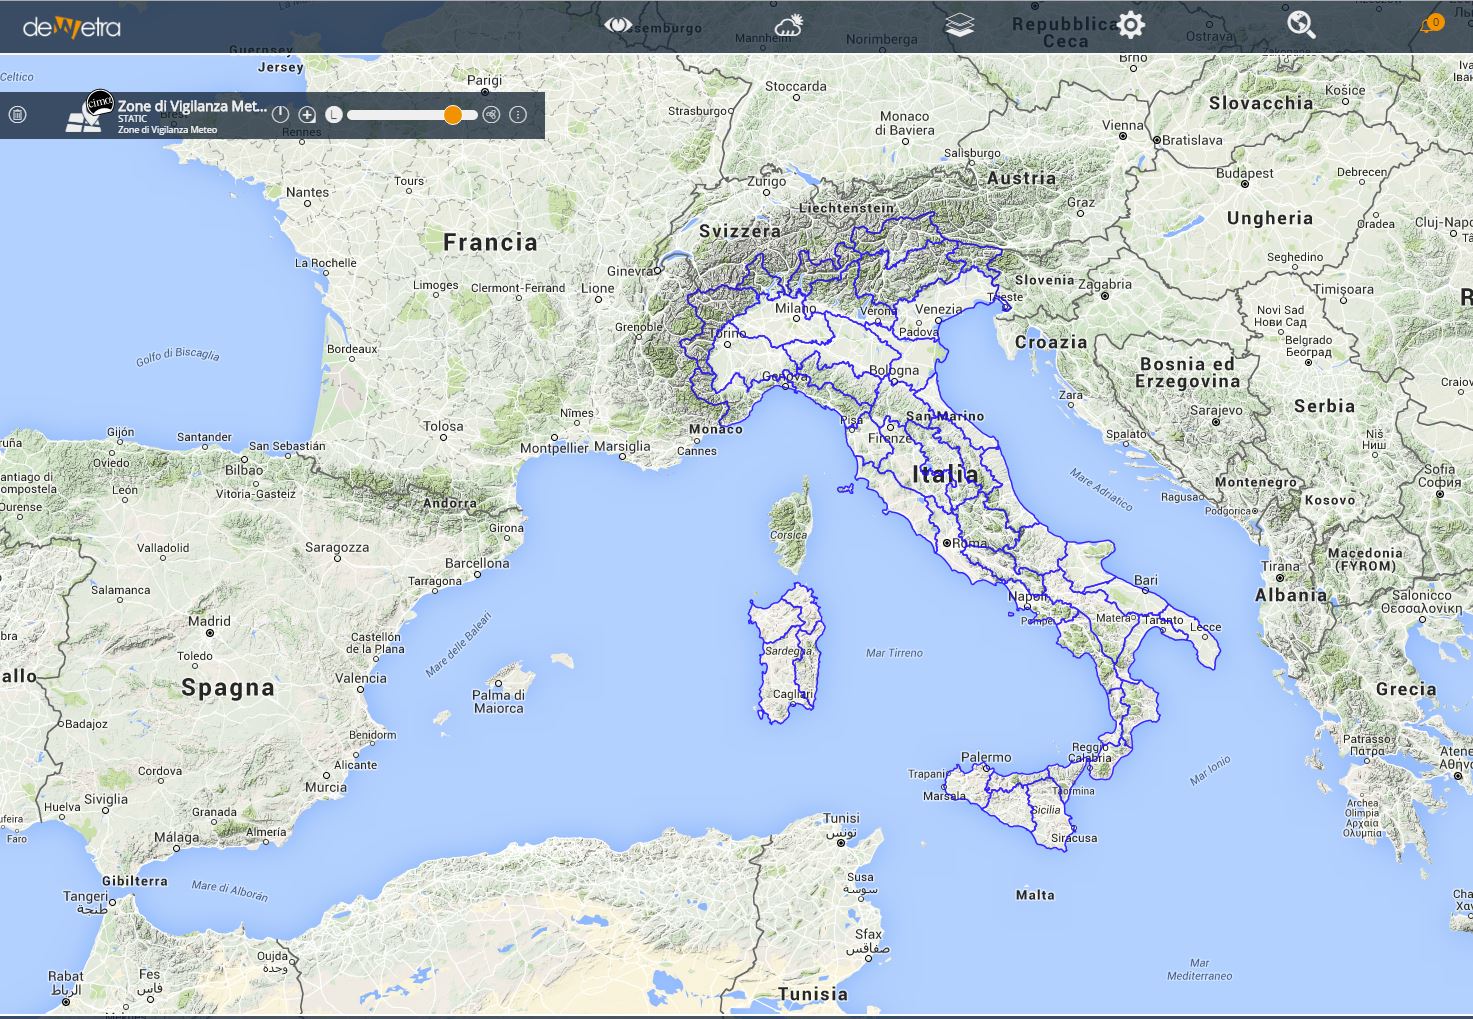The image size is (1473, 1019).
Task: Toggle the layer power on/off button
Action: click(x=280, y=115)
